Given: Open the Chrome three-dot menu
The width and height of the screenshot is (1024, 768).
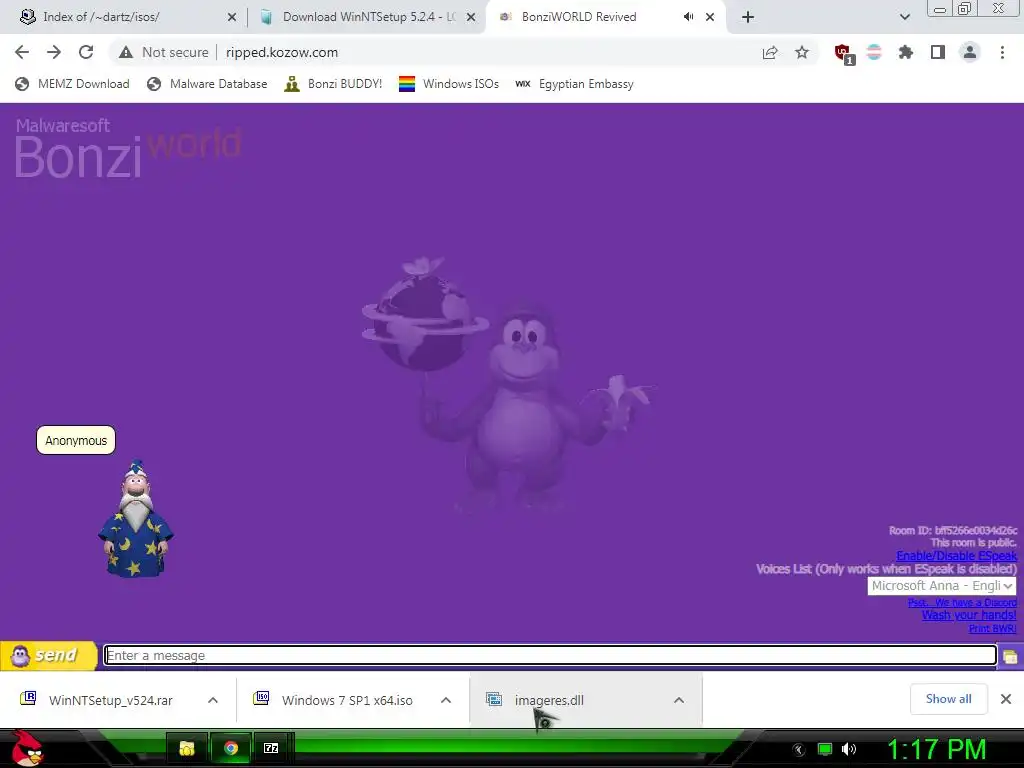Looking at the screenshot, I should 1002,52.
